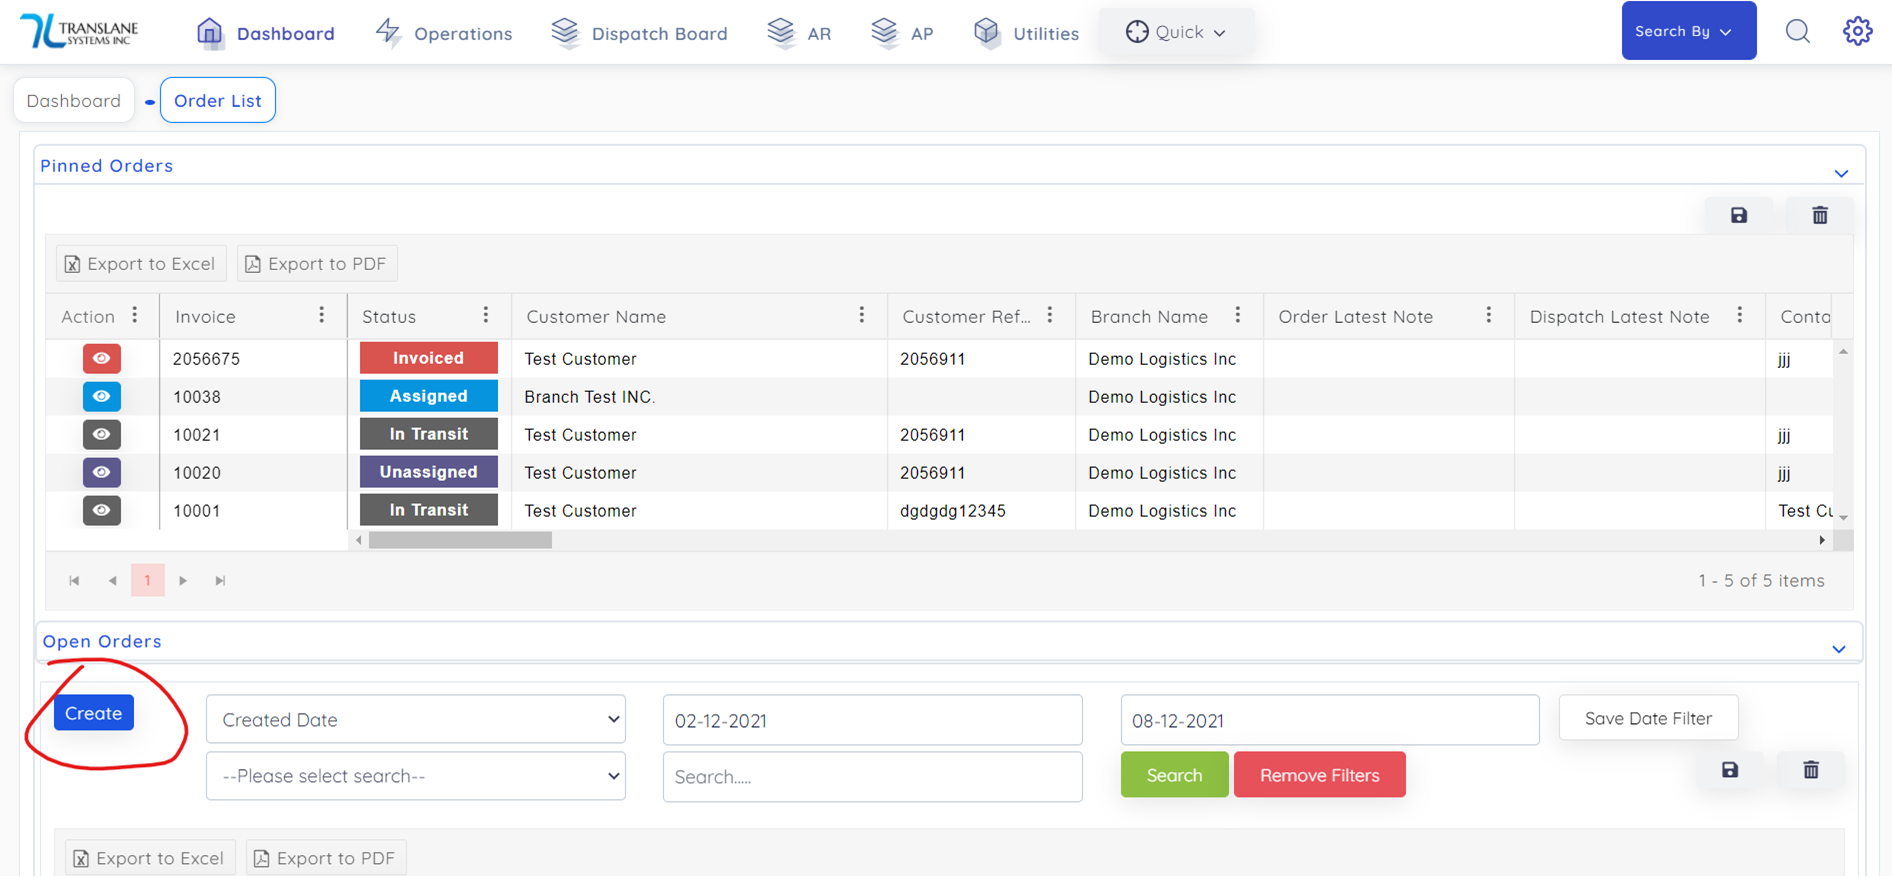The width and height of the screenshot is (1892, 877).
Task: Click the red Remove Filters button
Action: coord(1319,775)
